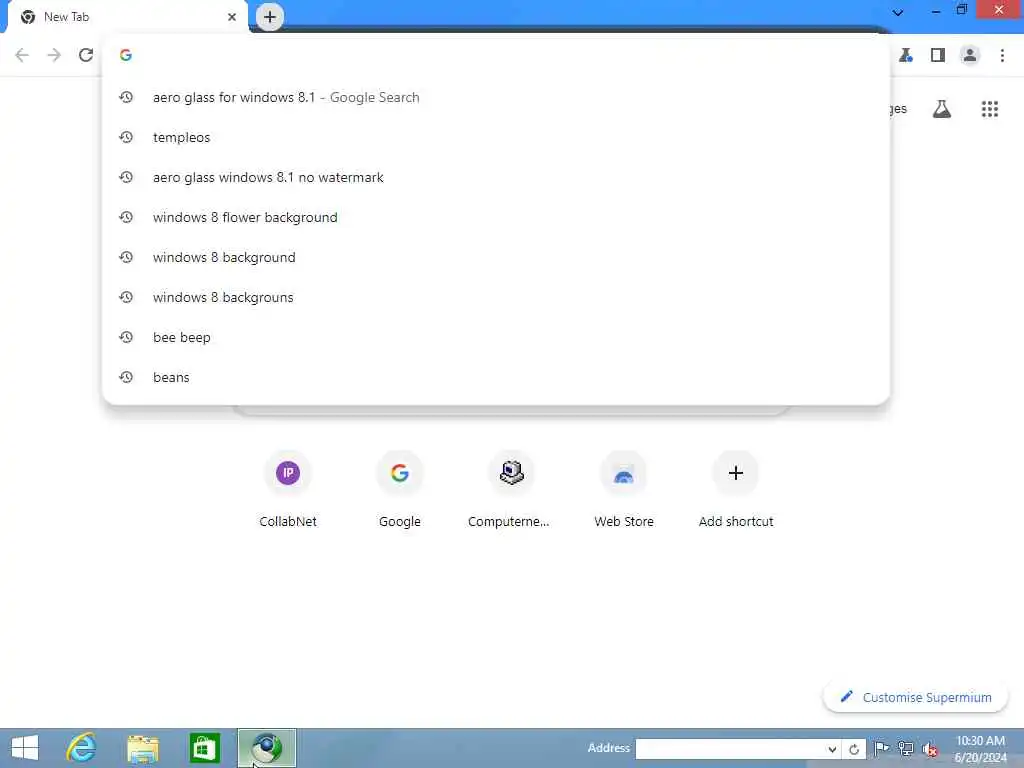
Task: Pick the bee beep suggestion
Action: pos(496,338)
